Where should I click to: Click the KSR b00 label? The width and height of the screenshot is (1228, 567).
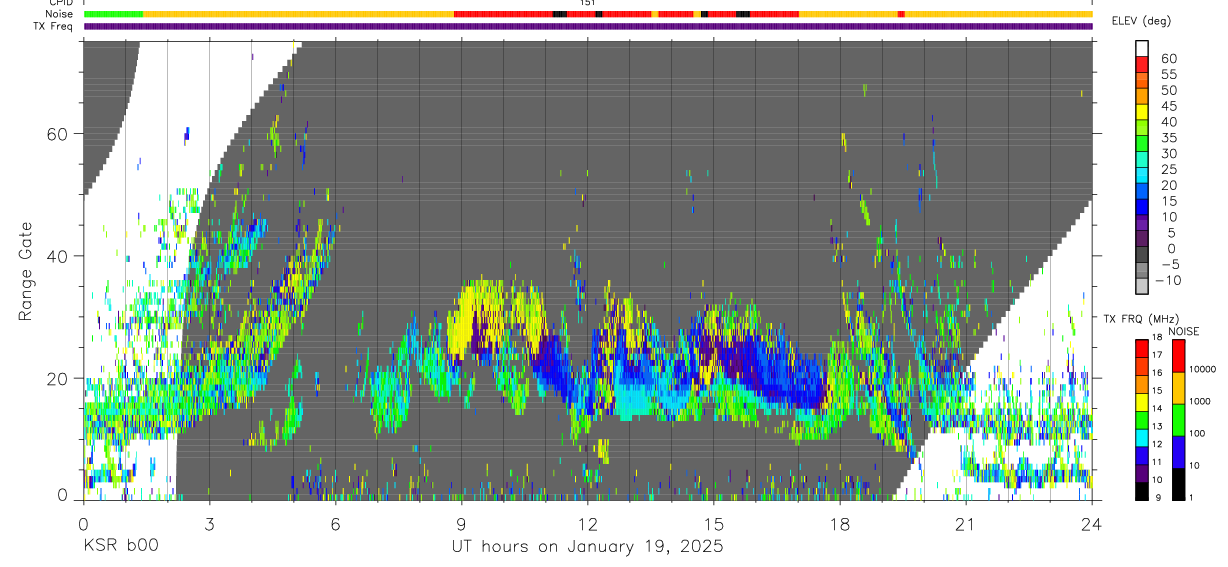(x=120, y=547)
